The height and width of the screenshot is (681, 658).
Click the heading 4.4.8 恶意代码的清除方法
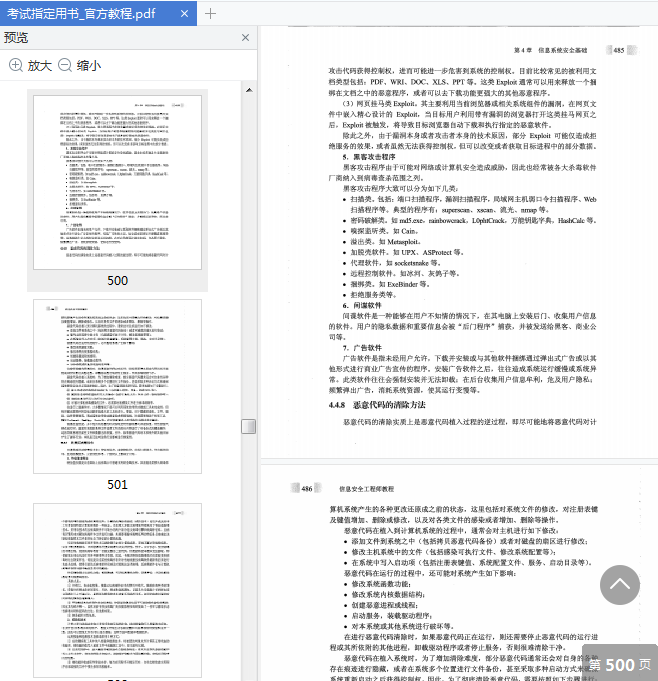tap(377, 405)
